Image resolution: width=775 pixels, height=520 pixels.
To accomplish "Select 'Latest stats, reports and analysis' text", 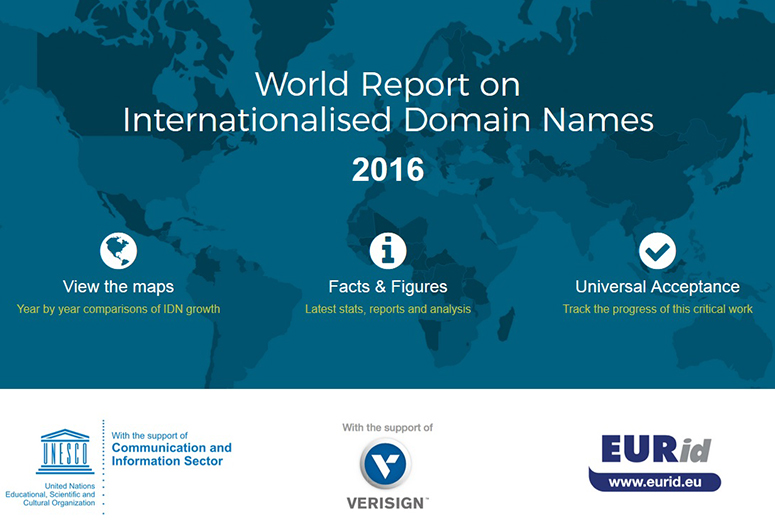I will pos(388,309).
